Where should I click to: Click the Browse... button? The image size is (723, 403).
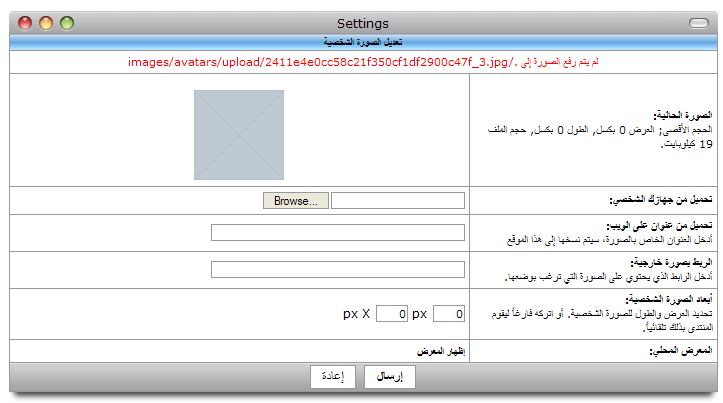click(296, 201)
